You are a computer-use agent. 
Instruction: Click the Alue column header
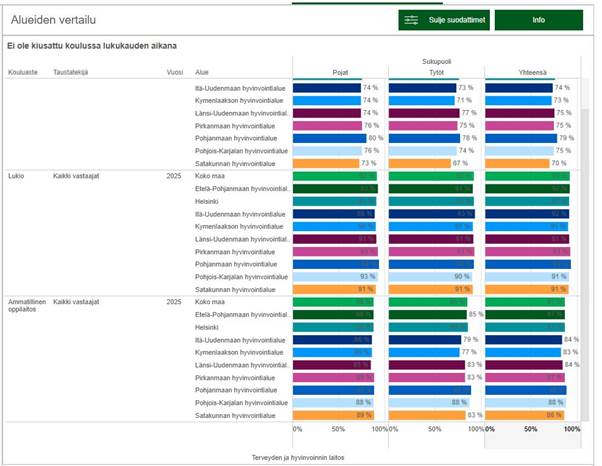(x=202, y=72)
